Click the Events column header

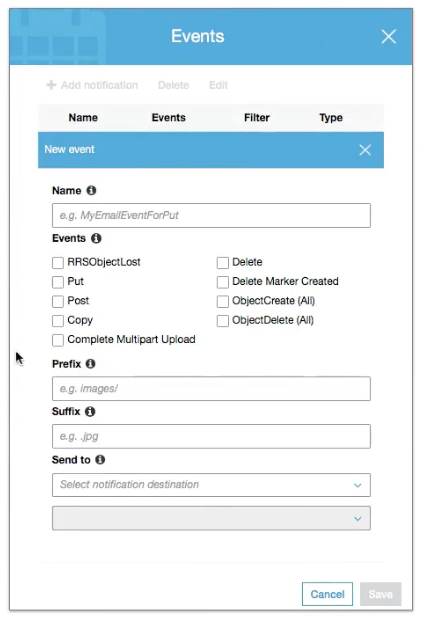point(169,118)
